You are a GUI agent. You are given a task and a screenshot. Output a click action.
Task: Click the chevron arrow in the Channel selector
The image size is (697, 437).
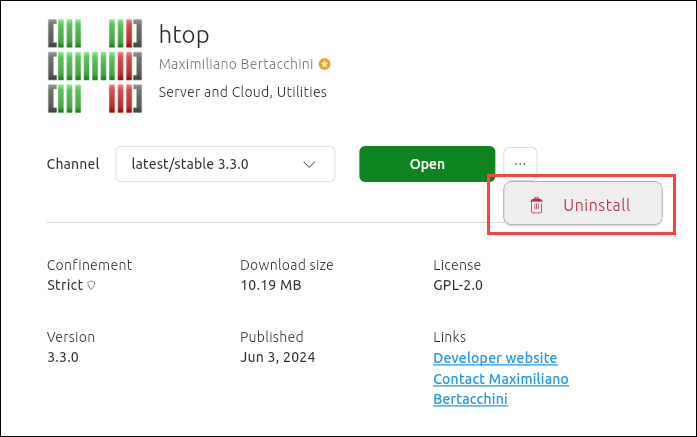coord(309,164)
